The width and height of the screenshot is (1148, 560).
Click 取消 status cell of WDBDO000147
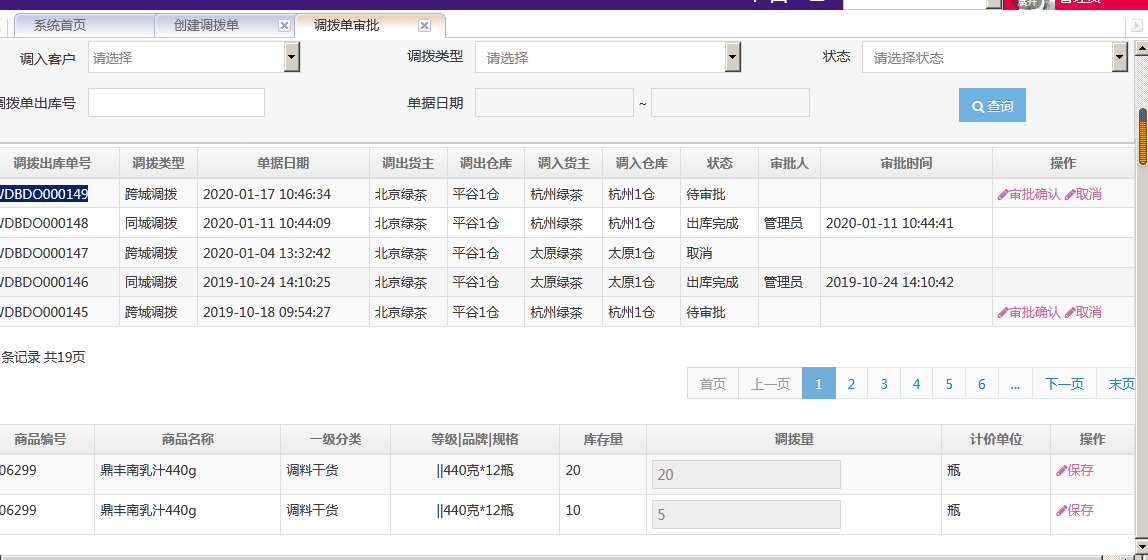point(699,253)
